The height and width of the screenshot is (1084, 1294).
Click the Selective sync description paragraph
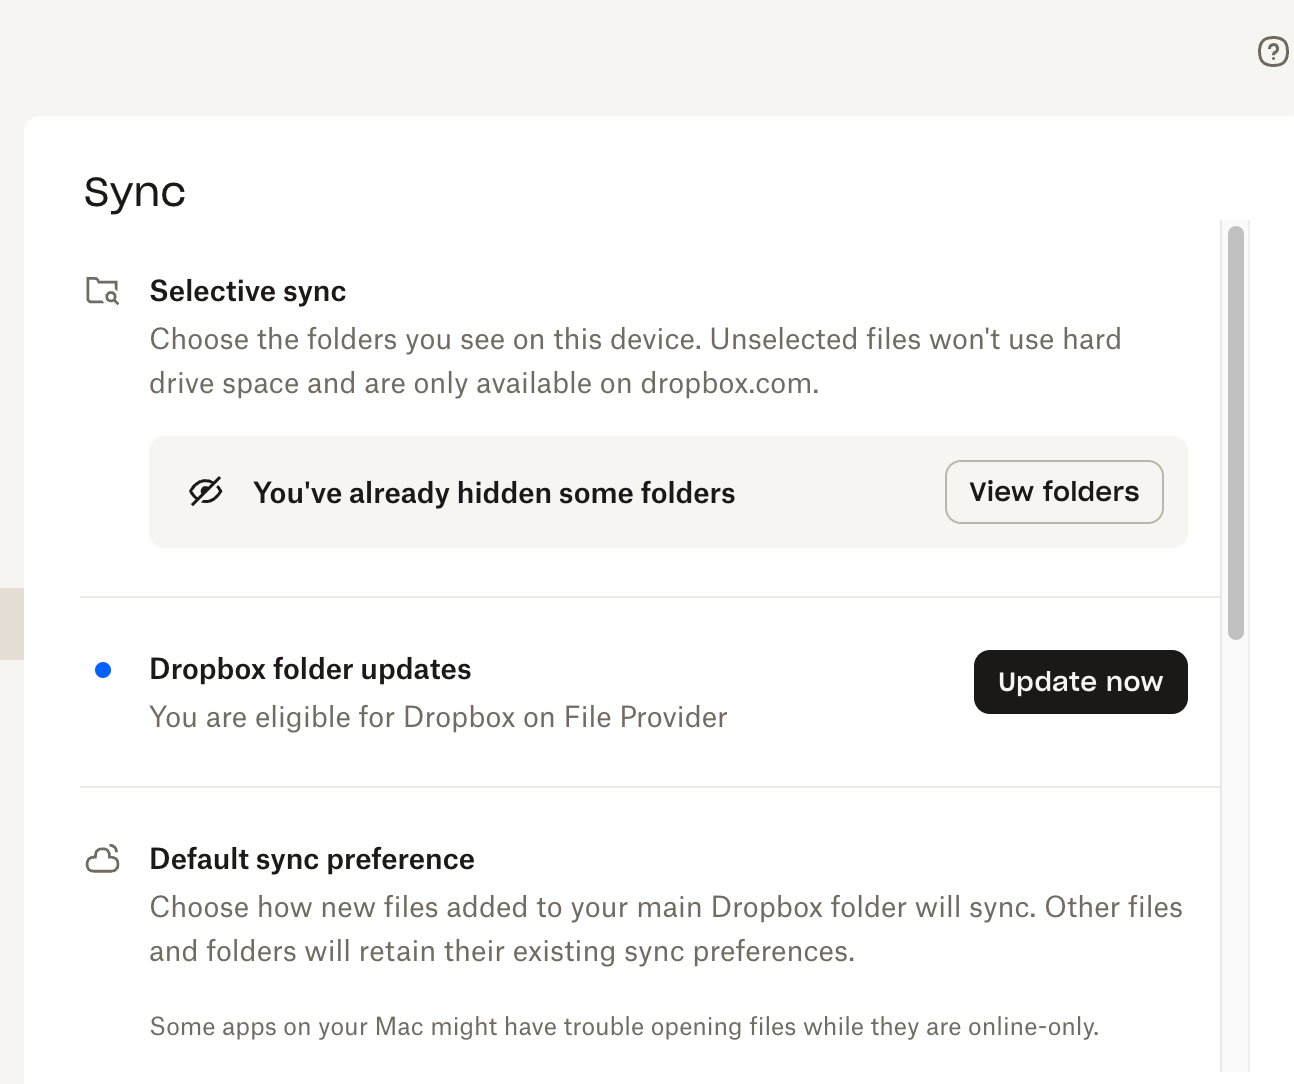pyautogui.click(x=635, y=361)
